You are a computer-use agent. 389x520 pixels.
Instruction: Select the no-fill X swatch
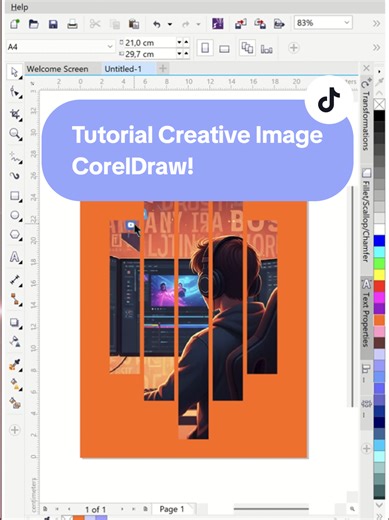coord(379,104)
